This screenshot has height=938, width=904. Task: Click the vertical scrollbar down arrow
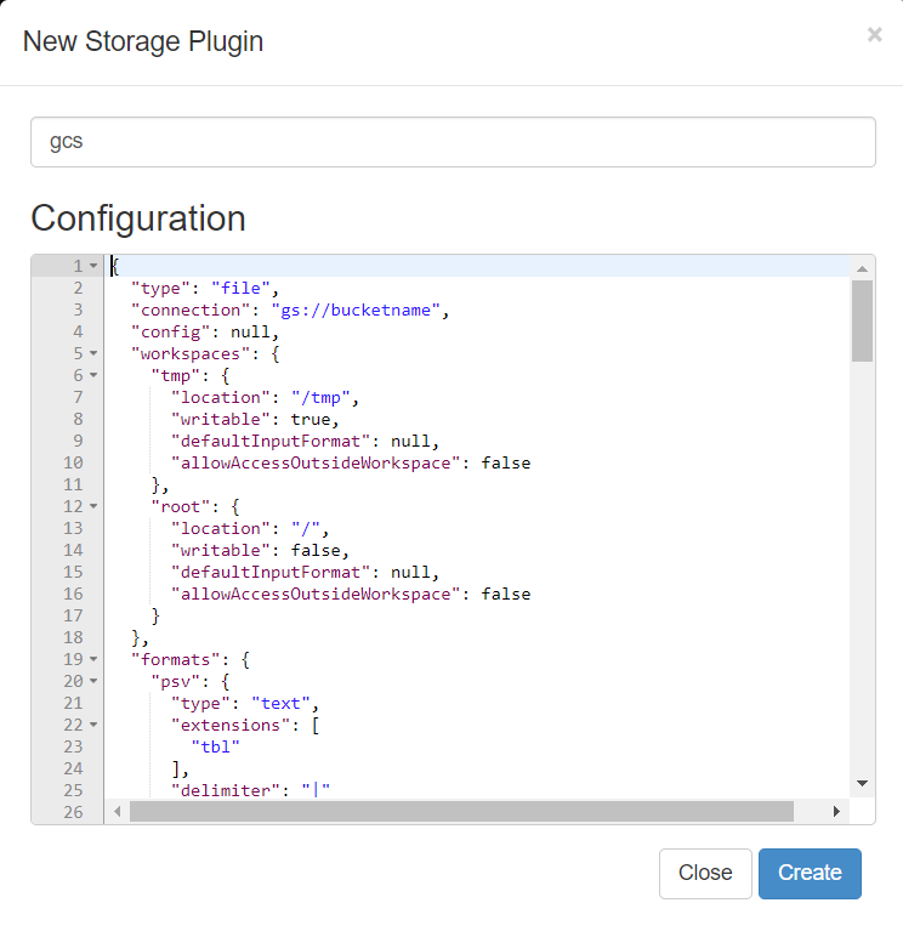pos(861,783)
